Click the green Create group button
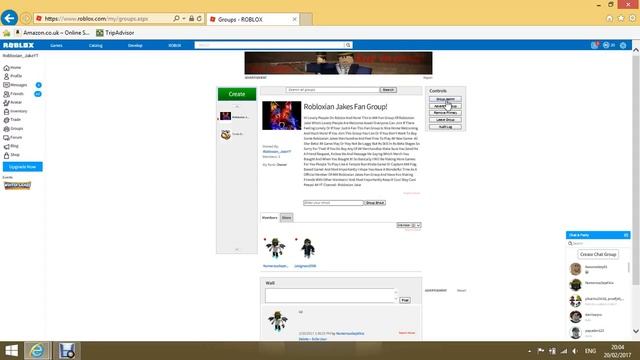640x360 pixels. click(237, 94)
